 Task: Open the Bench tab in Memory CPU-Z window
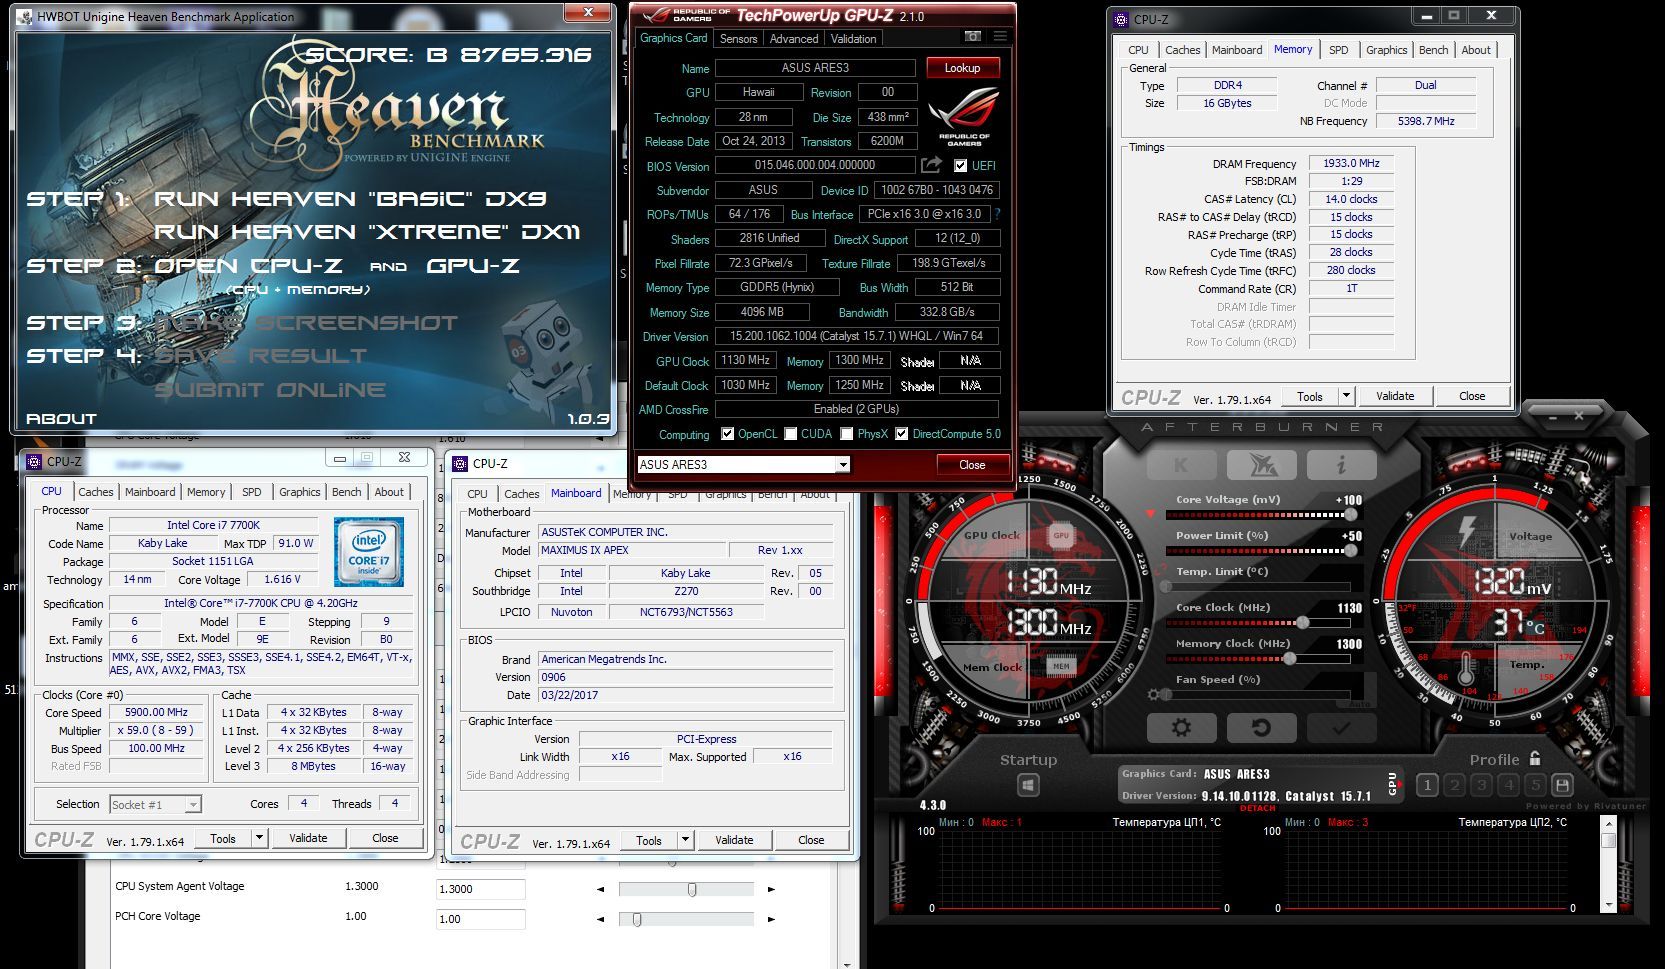(x=1433, y=50)
